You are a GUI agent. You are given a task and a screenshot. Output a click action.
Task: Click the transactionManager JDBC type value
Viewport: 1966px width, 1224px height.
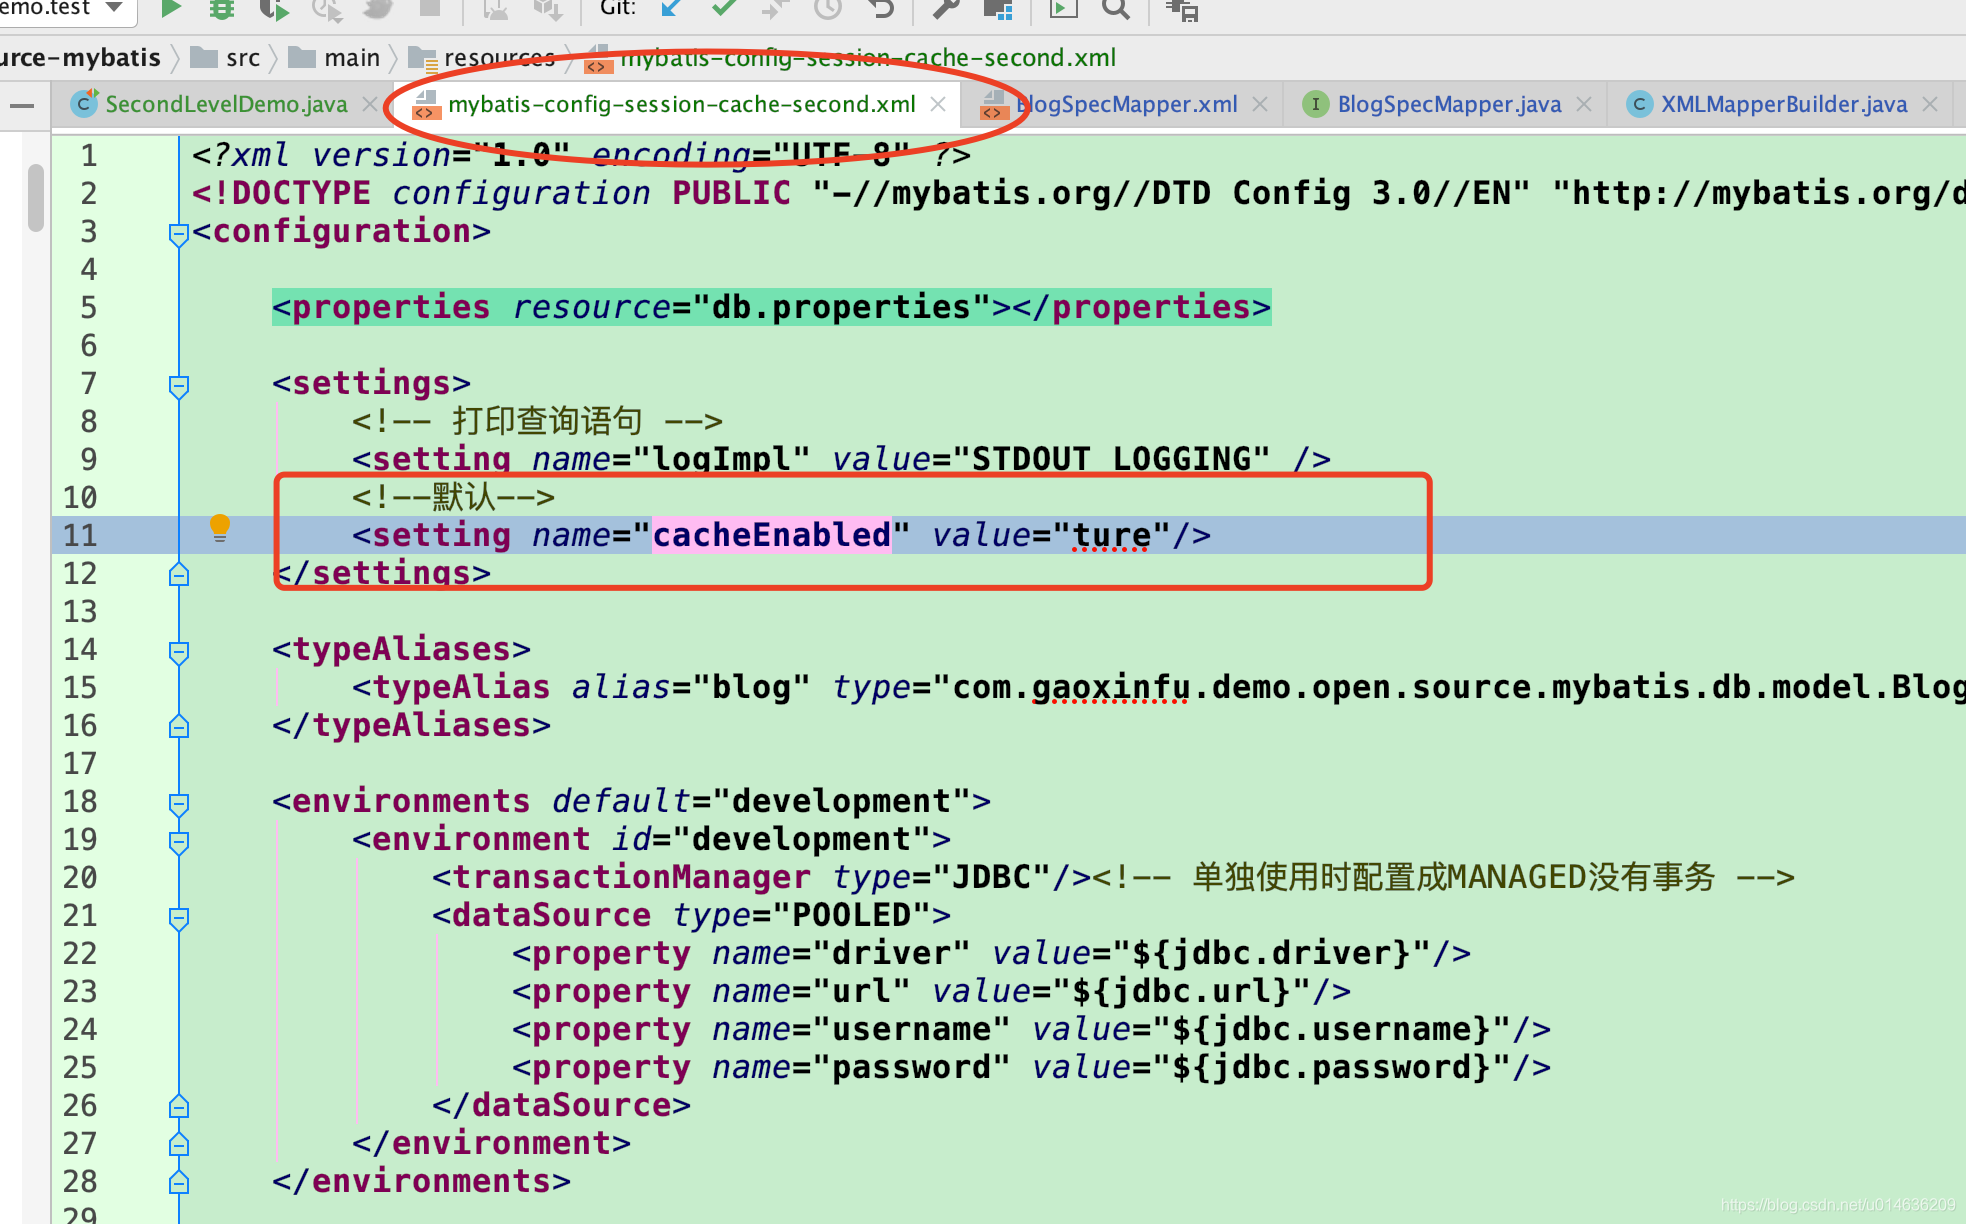point(991,877)
